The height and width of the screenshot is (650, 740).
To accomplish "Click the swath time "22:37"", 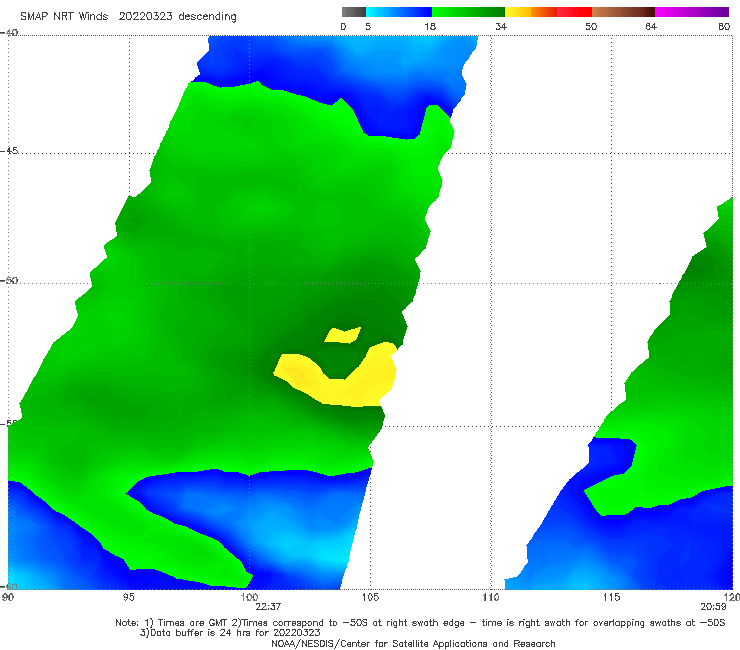I will (268, 607).
